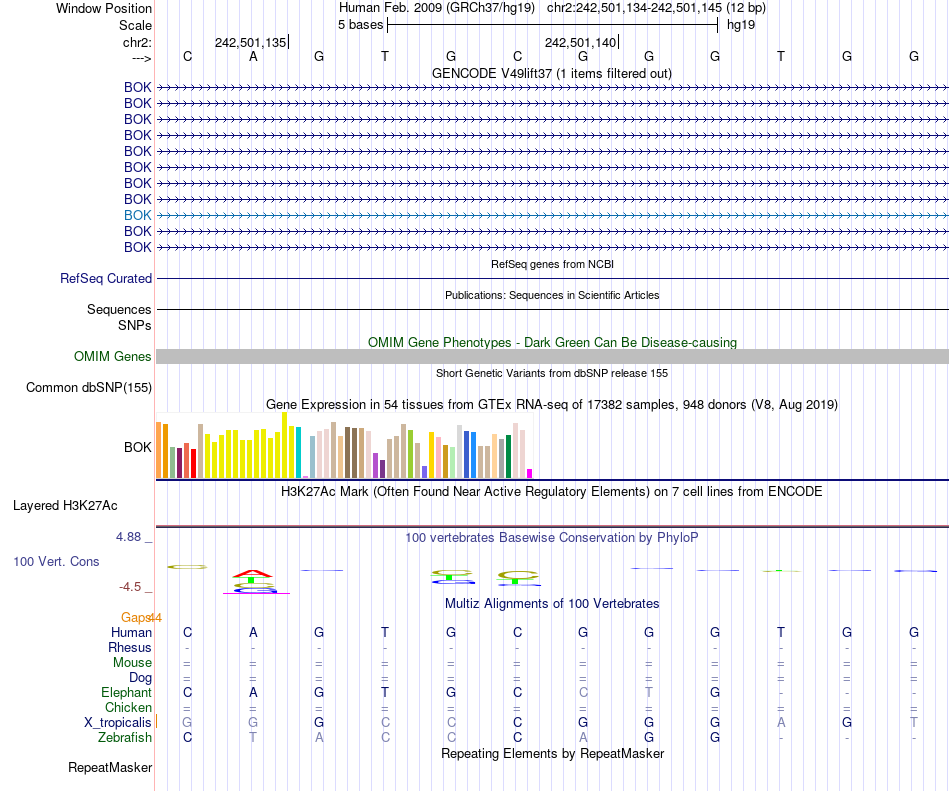The width and height of the screenshot is (950, 791).
Task: Click the '5 bases' scale text
Action: 360,25
